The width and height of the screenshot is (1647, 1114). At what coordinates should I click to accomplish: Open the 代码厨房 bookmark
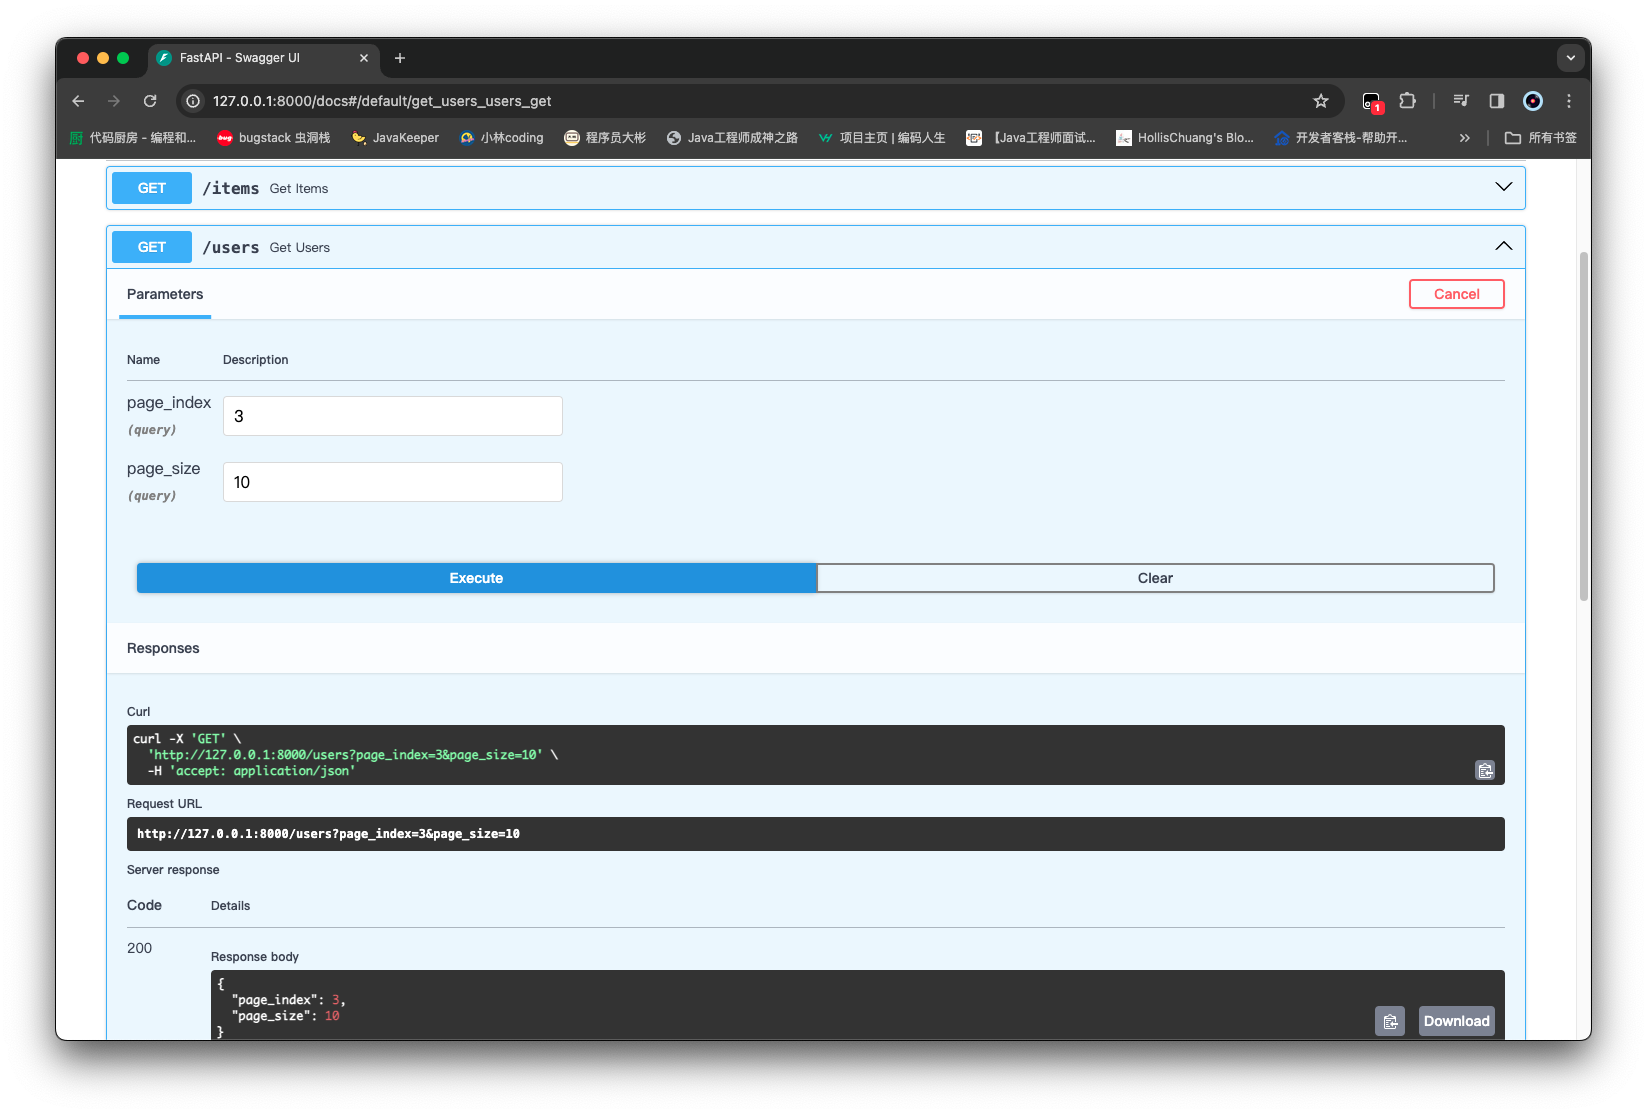132,138
